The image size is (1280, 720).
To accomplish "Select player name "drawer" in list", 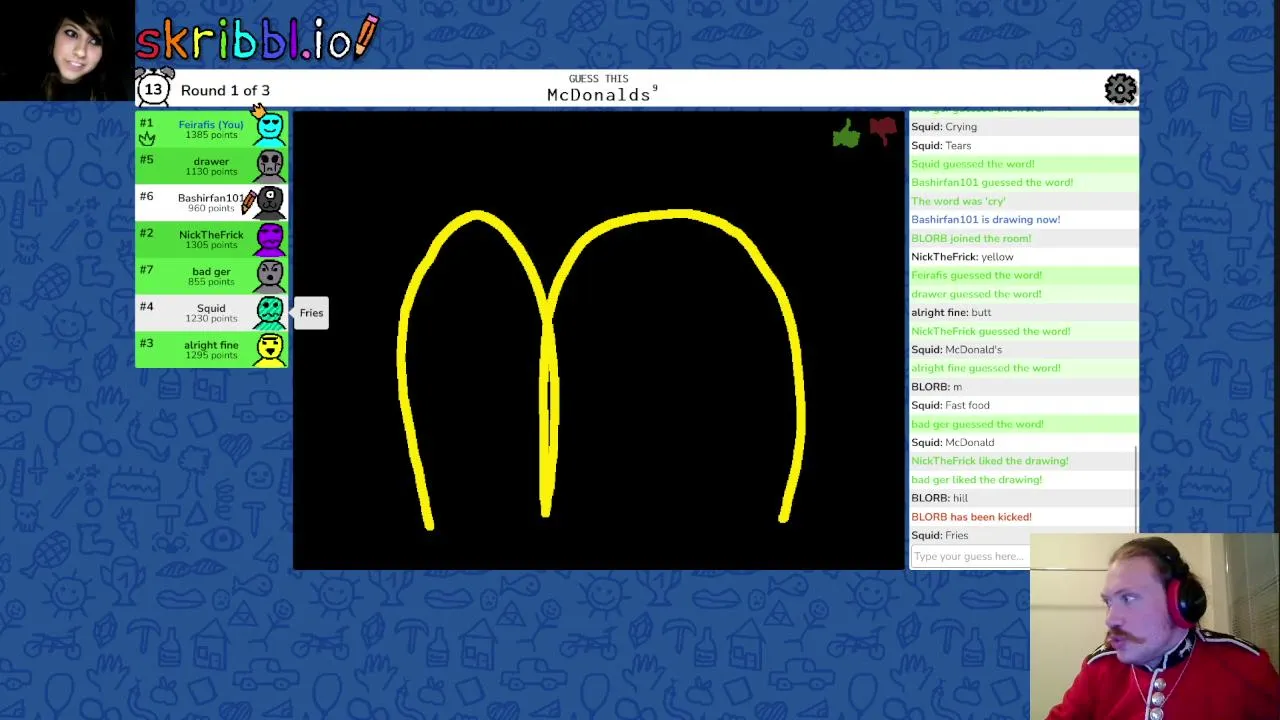I will tap(211, 161).
